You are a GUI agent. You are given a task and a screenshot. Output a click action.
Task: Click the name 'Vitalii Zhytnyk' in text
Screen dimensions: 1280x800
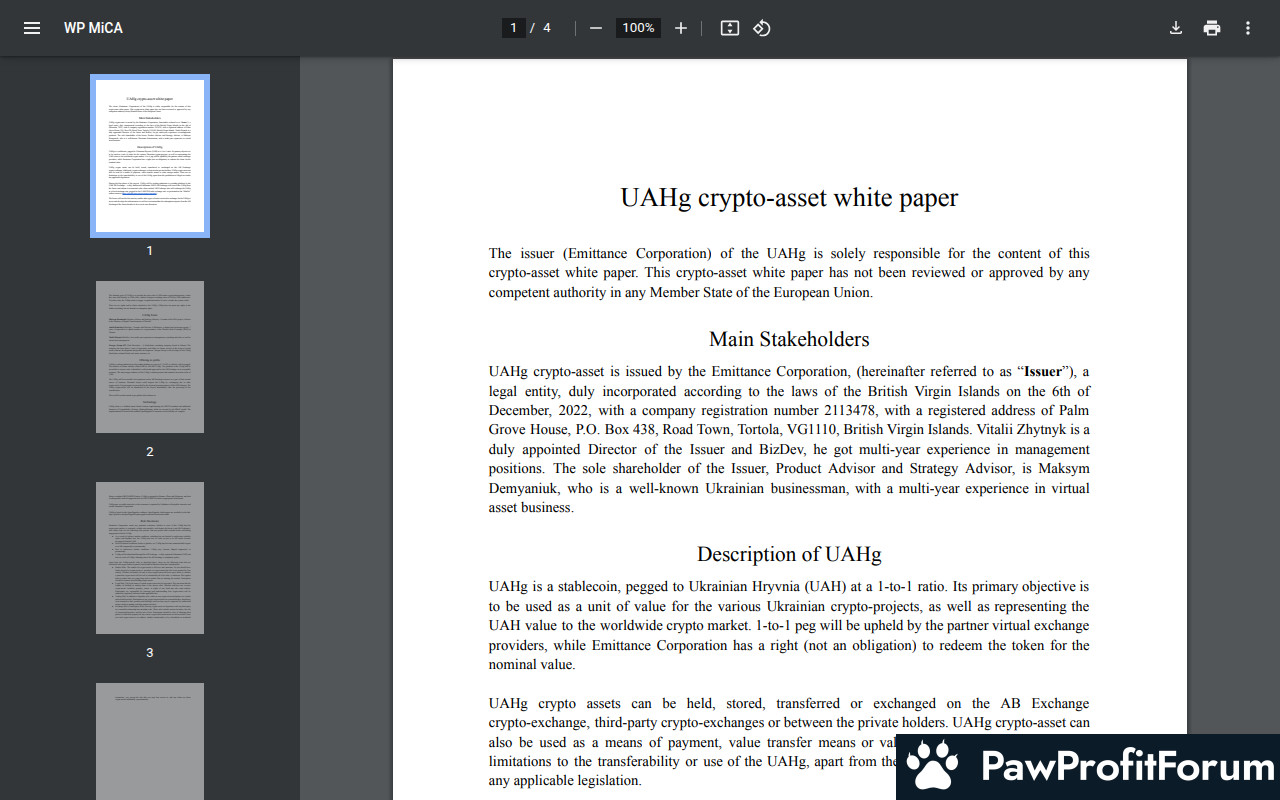[x=1020, y=429]
